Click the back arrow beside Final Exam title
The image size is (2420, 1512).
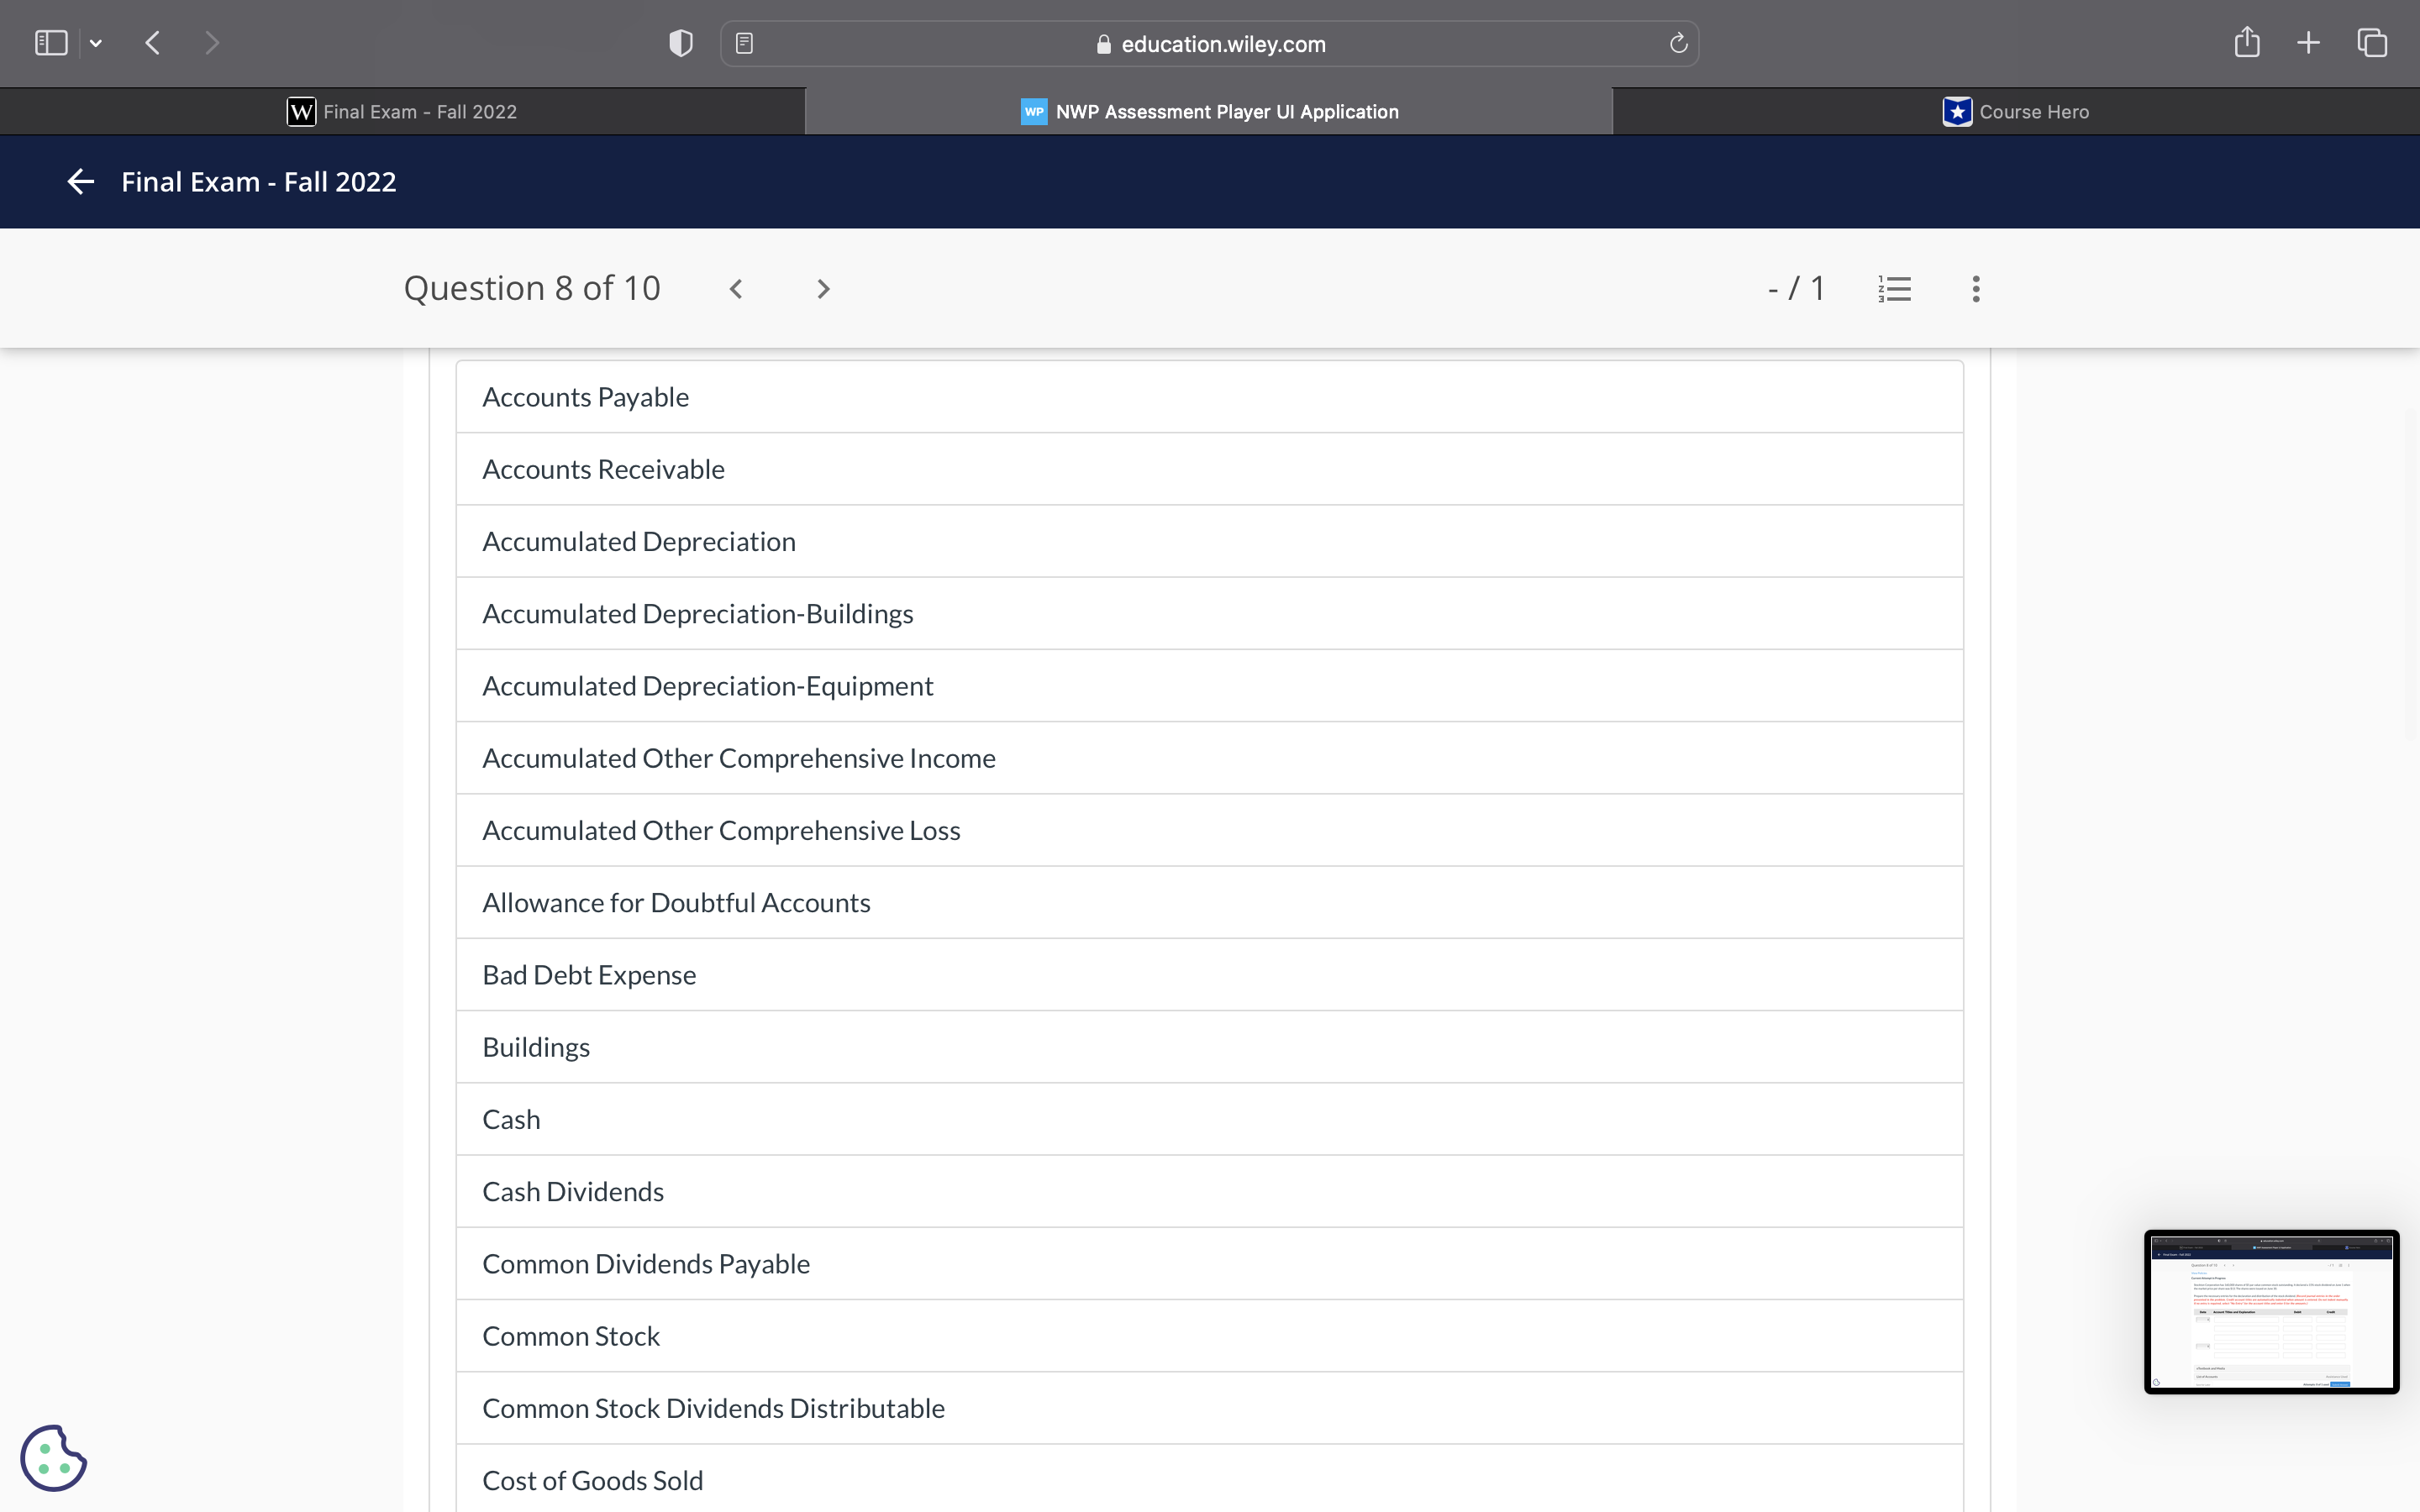coord(80,182)
